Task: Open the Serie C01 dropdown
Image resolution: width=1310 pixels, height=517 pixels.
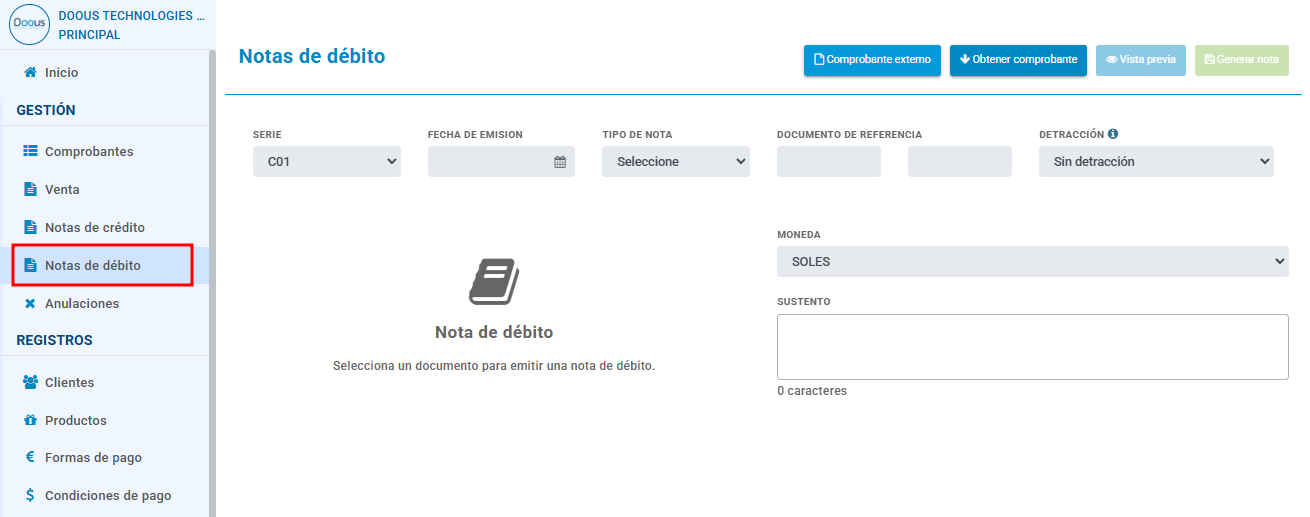Action: point(327,162)
